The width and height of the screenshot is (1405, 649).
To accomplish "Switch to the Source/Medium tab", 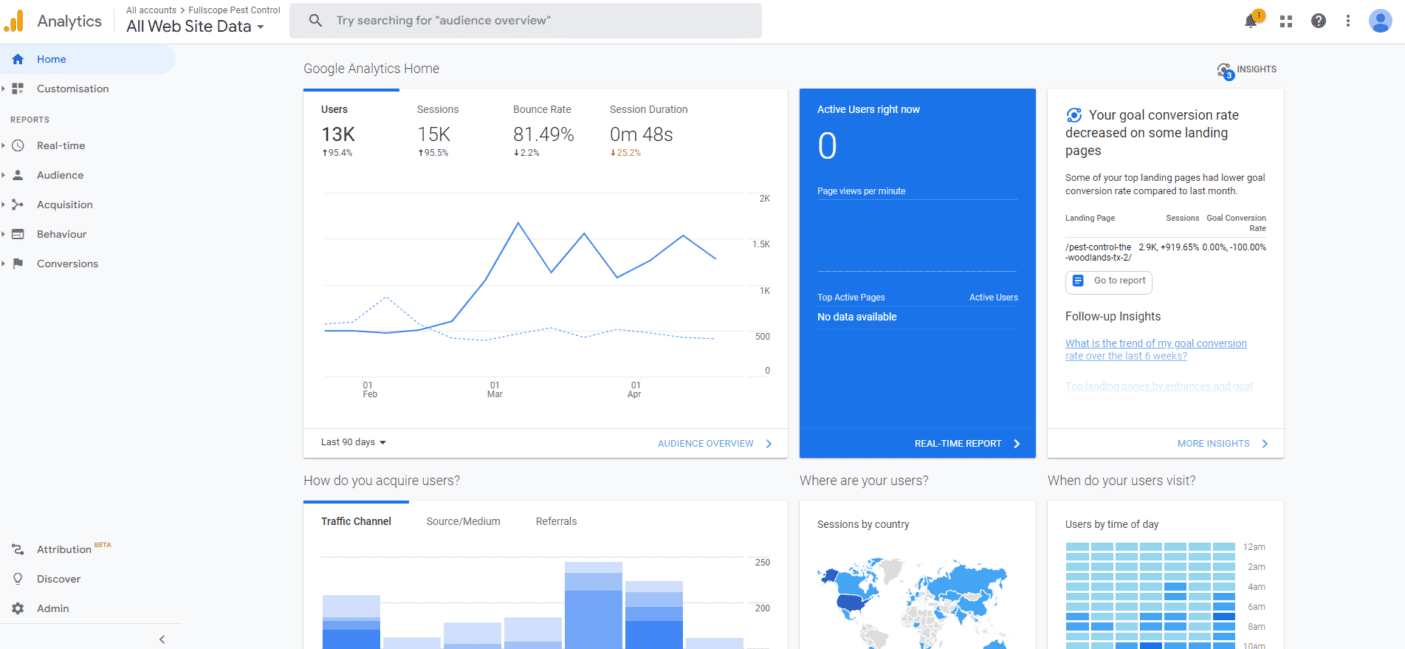I will pos(463,521).
